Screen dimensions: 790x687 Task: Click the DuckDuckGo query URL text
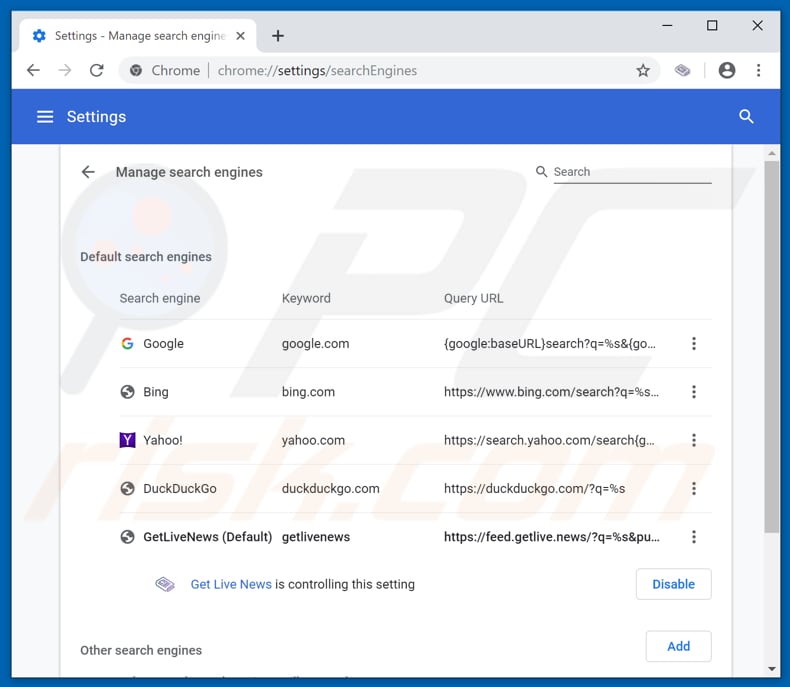pos(535,489)
